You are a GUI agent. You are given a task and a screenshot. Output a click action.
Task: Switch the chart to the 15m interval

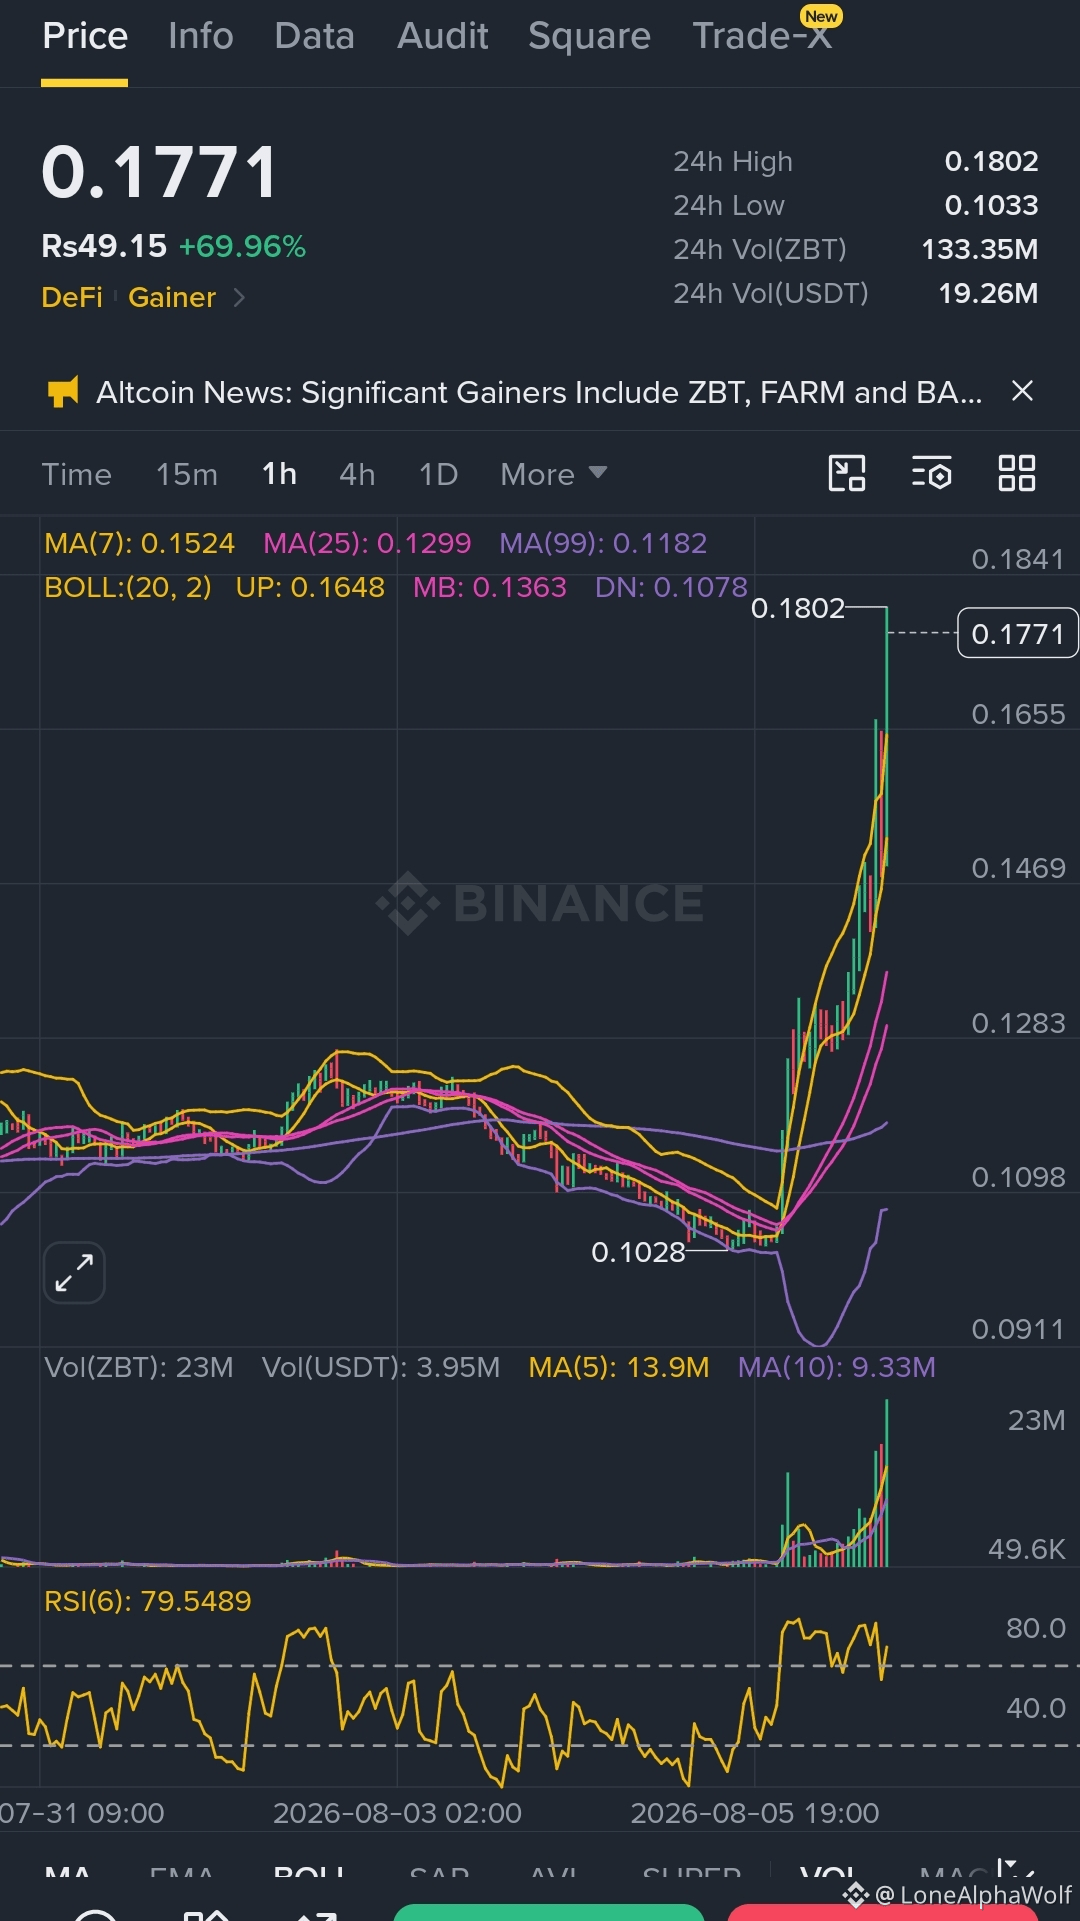187,474
